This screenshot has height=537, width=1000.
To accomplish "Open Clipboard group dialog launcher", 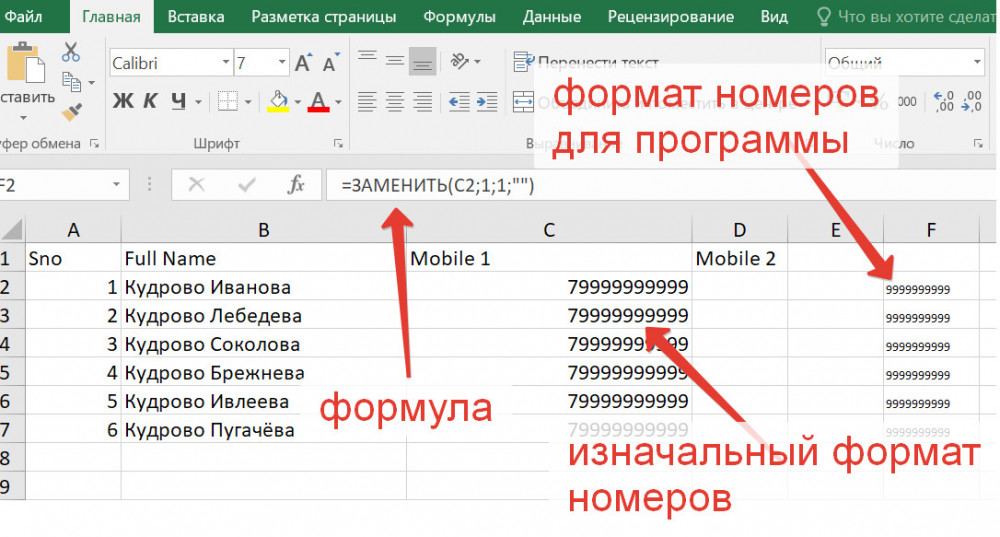I will pyautogui.click(x=94, y=144).
